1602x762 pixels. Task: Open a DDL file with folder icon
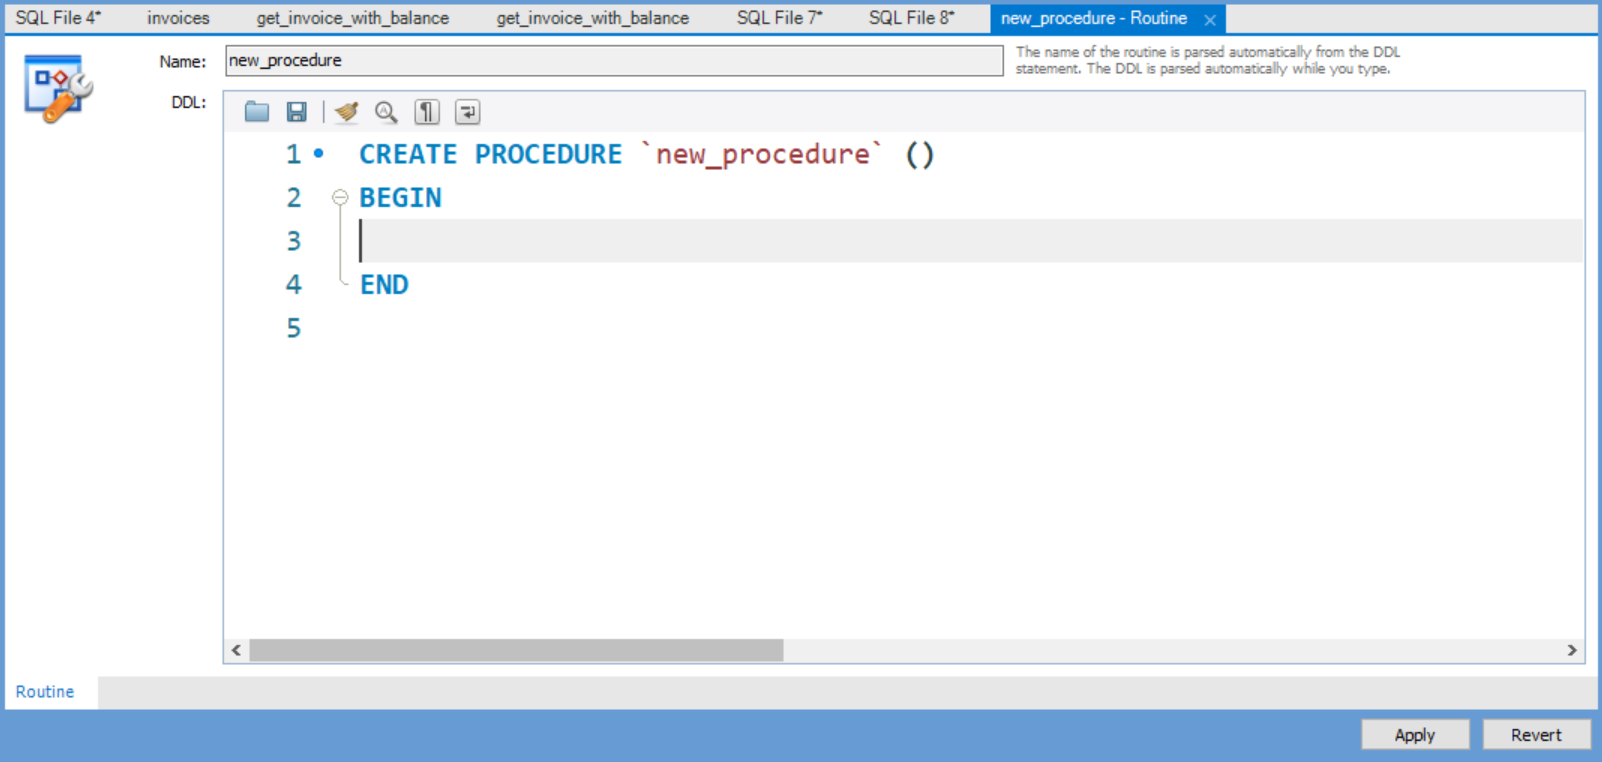[257, 112]
